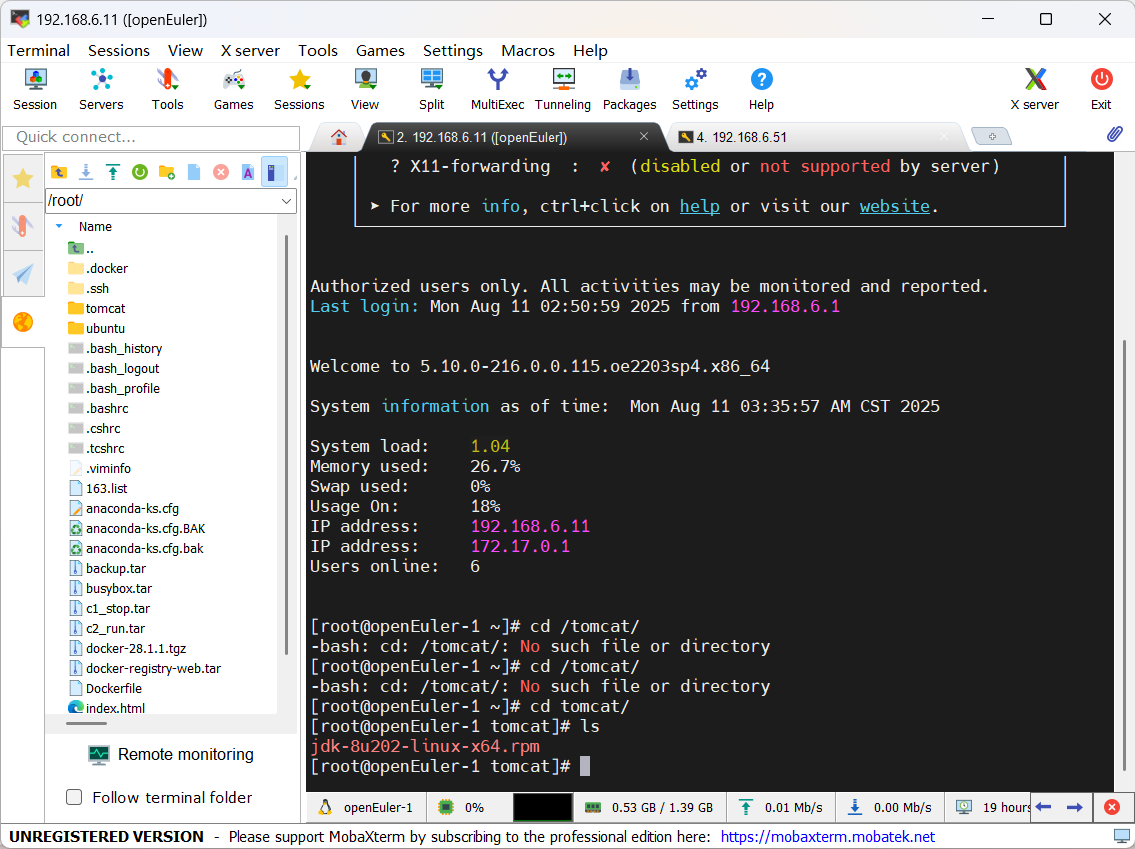The image size is (1135, 849).
Task: Open the X server menu
Action: pos(250,51)
